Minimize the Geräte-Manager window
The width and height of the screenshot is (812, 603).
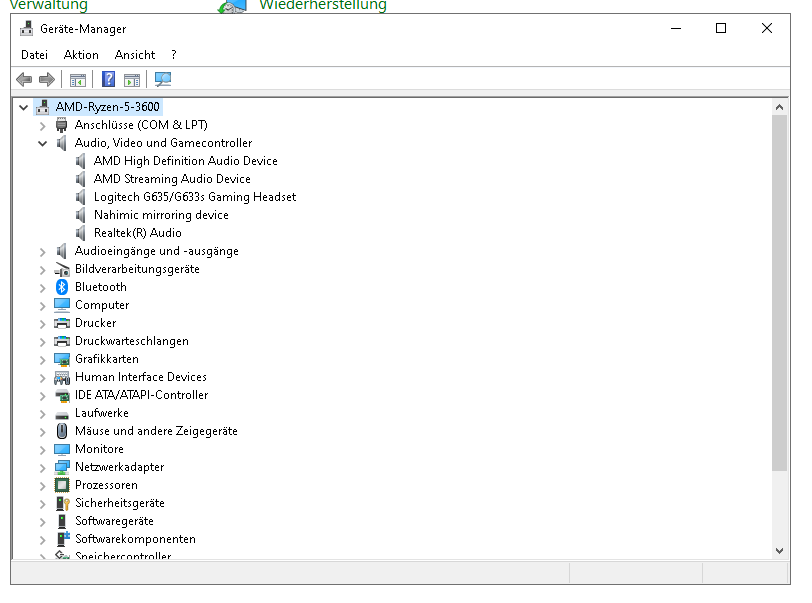pyautogui.click(x=676, y=28)
